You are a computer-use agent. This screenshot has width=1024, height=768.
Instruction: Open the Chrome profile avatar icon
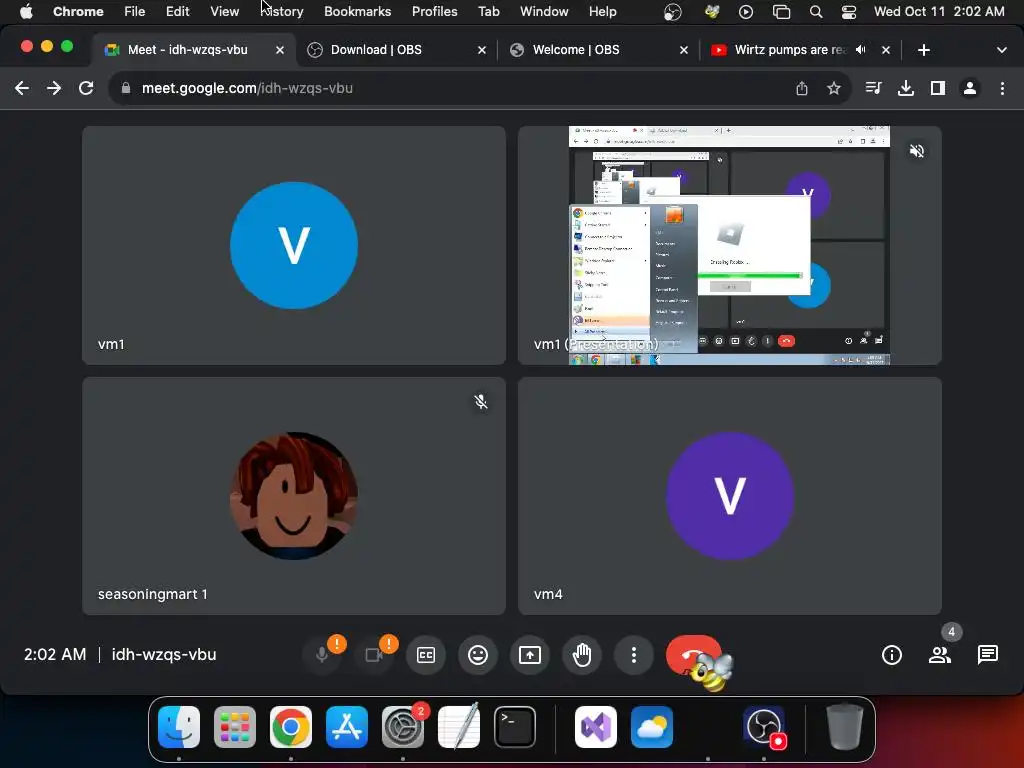point(970,88)
